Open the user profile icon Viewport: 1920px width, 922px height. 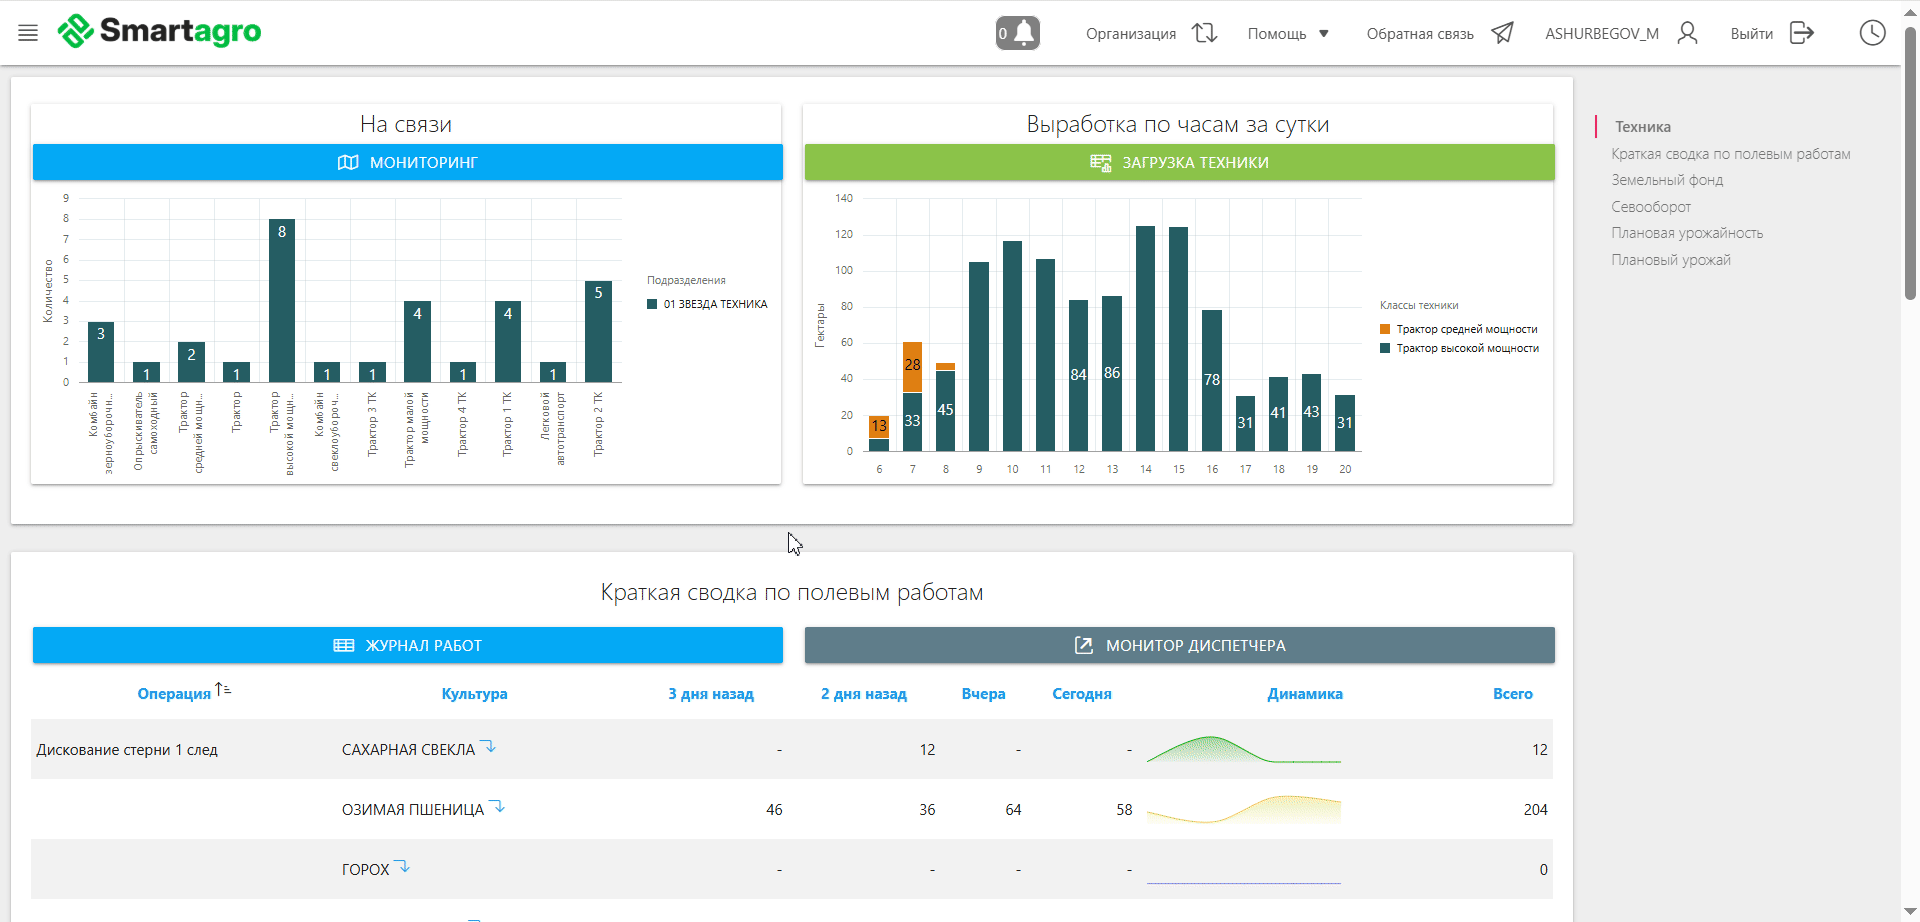[1687, 33]
